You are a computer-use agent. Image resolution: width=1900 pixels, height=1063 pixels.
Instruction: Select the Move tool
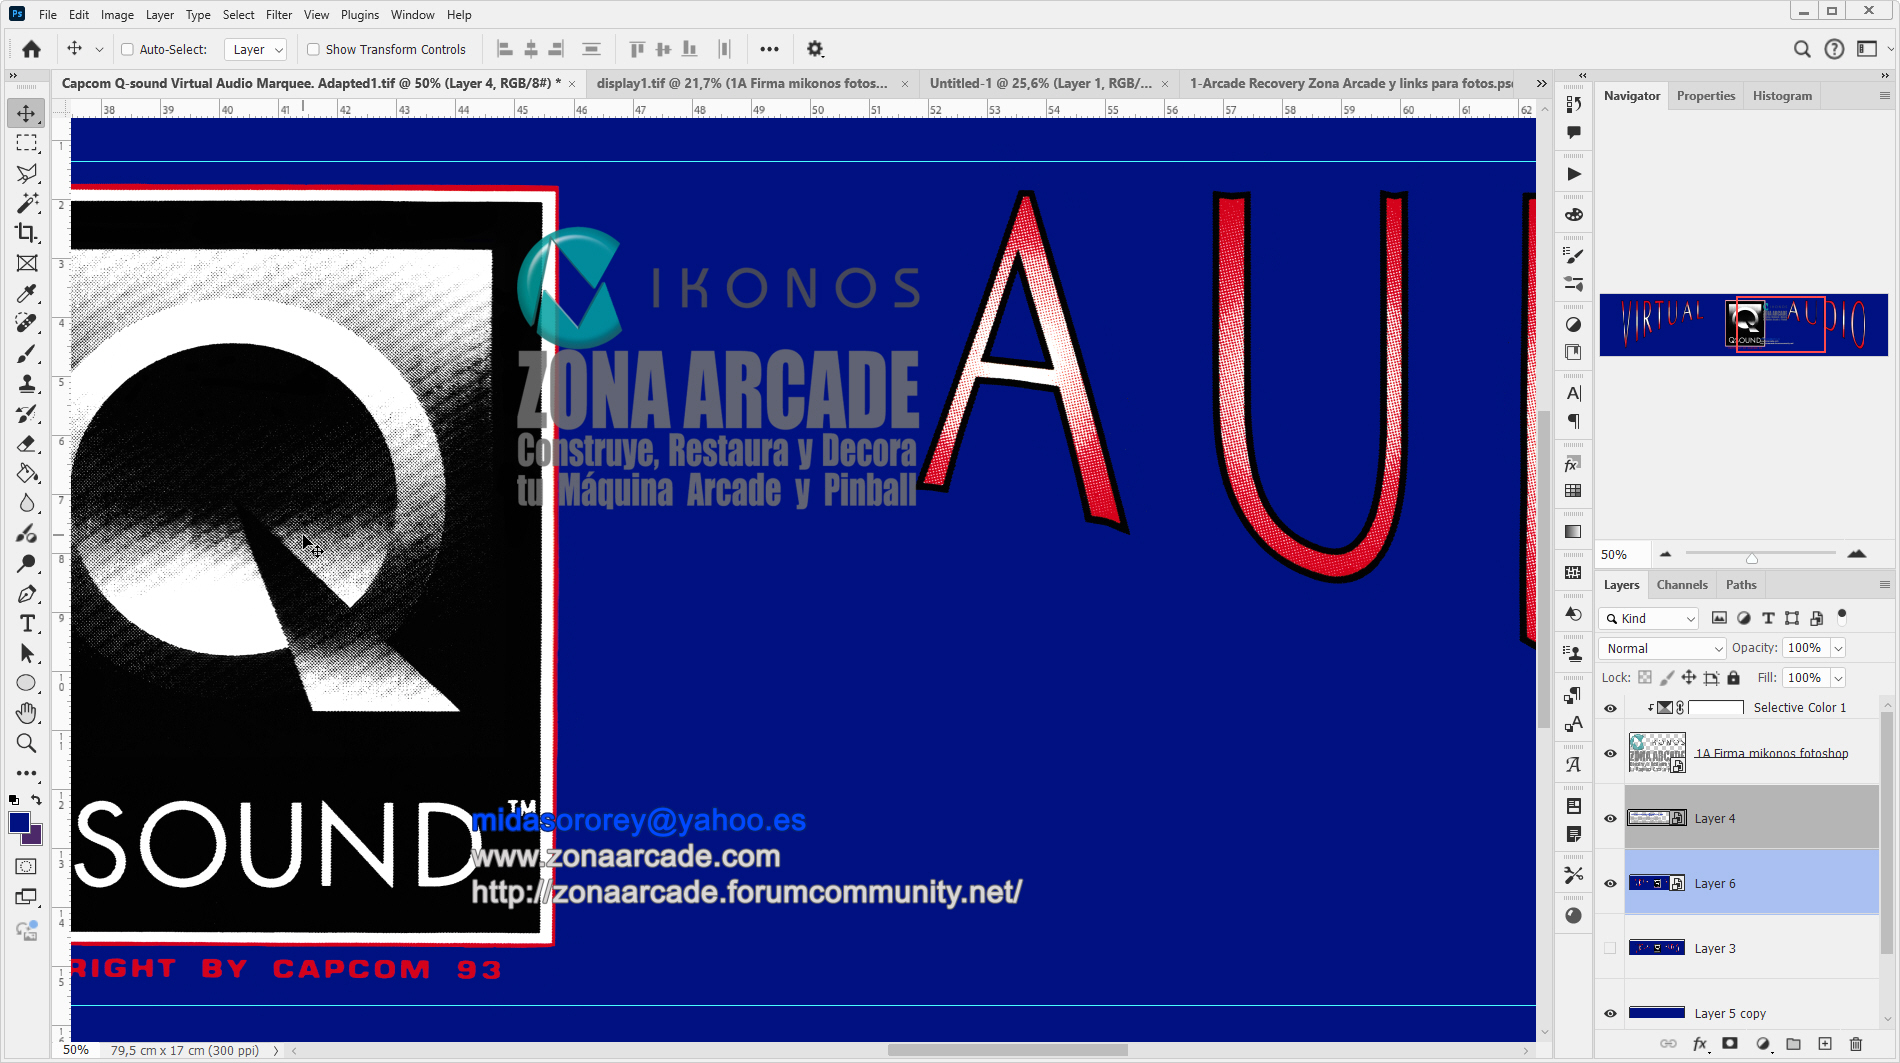pos(26,113)
